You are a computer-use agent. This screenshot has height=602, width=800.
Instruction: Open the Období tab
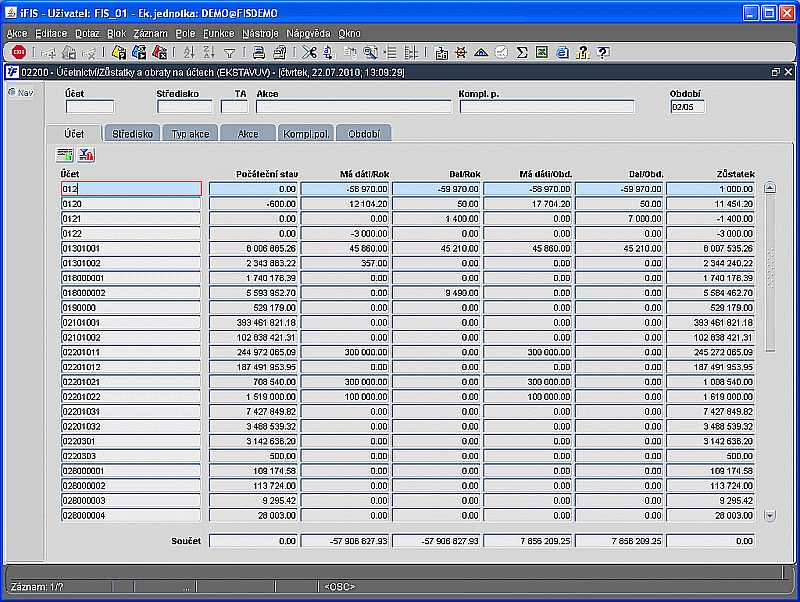(364, 133)
